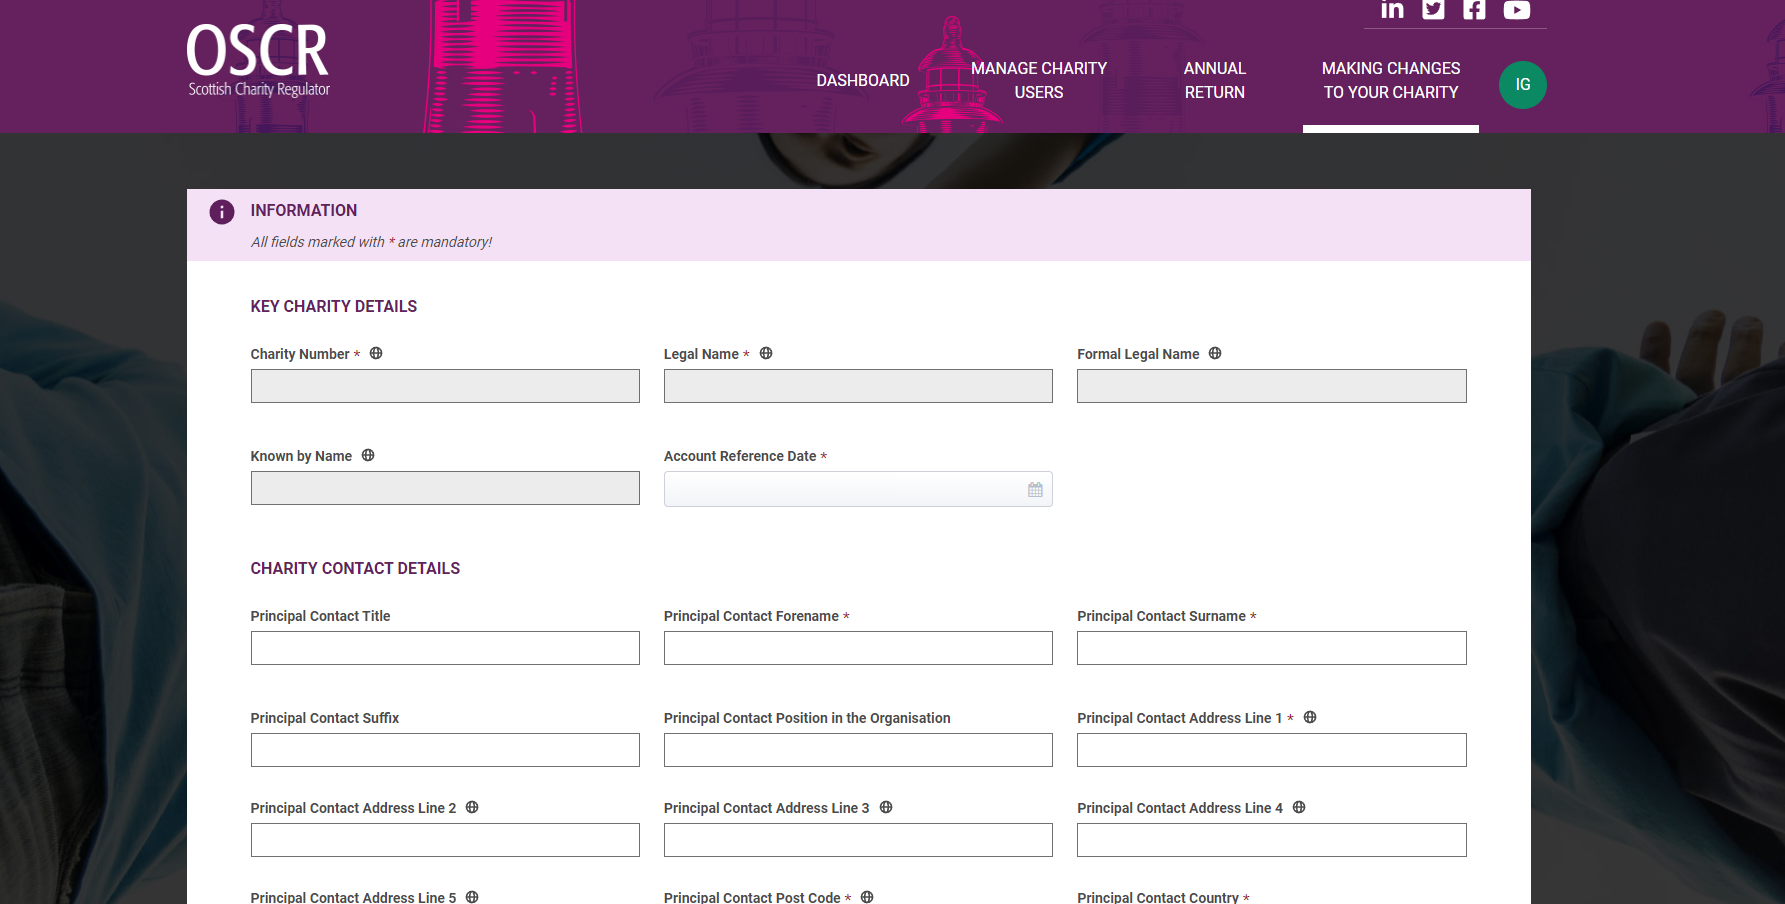Focus the Principal Contact Suffix field
The width and height of the screenshot is (1785, 904).
445,750
